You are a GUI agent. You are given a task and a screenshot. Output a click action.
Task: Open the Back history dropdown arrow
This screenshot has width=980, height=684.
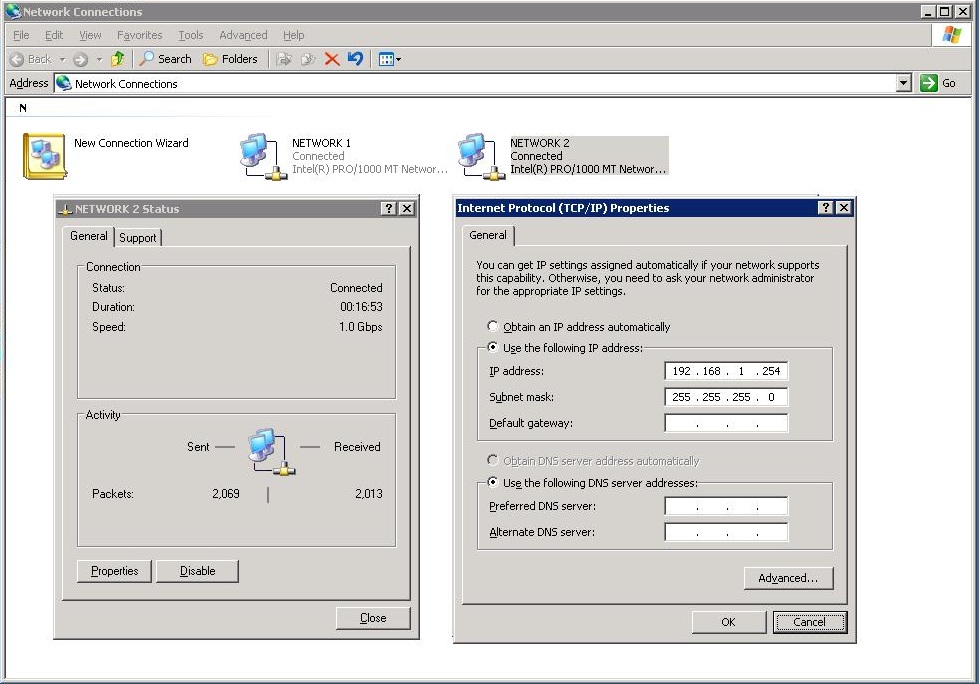(x=62, y=59)
